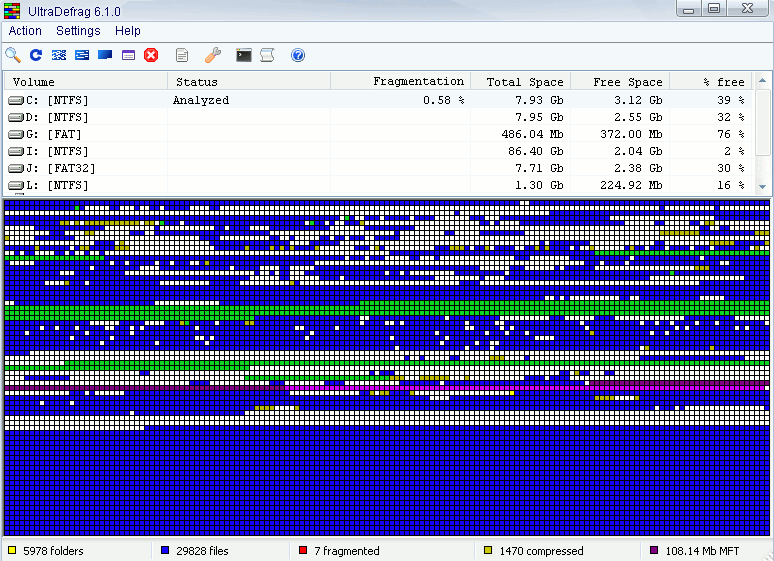Sort by the Volume column header
774x561 pixels.
click(x=86, y=81)
